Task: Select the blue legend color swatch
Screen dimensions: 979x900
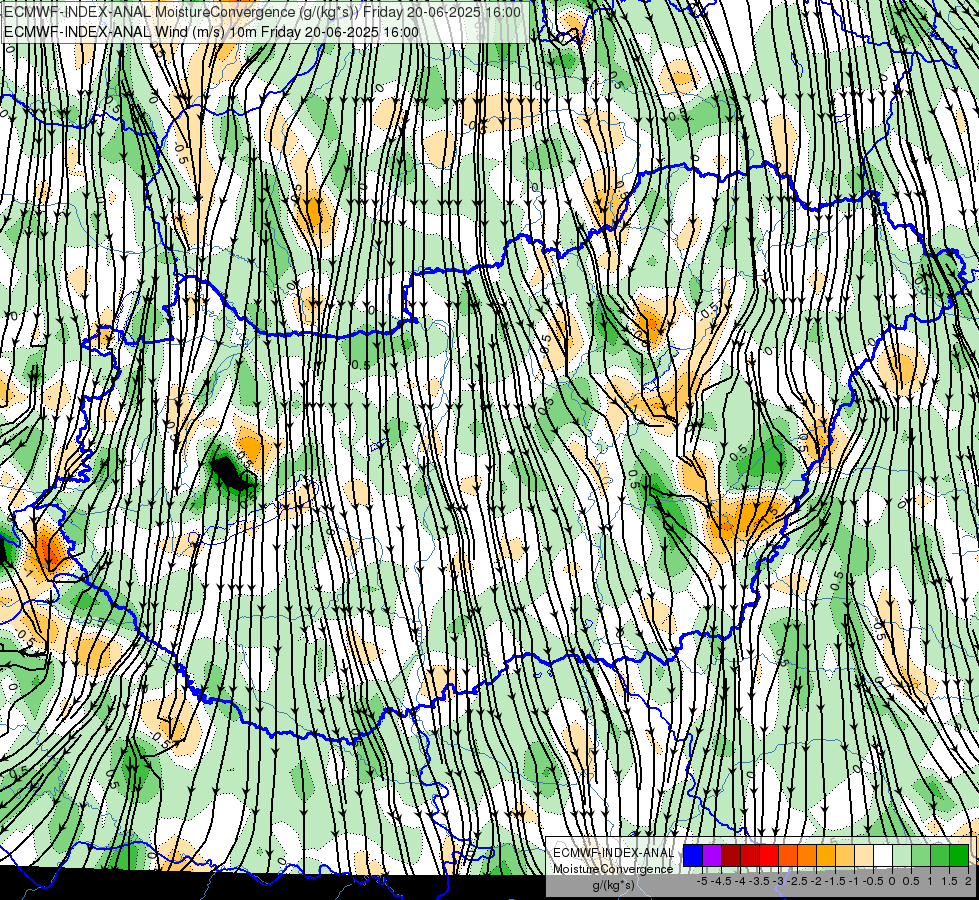Action: (693, 855)
